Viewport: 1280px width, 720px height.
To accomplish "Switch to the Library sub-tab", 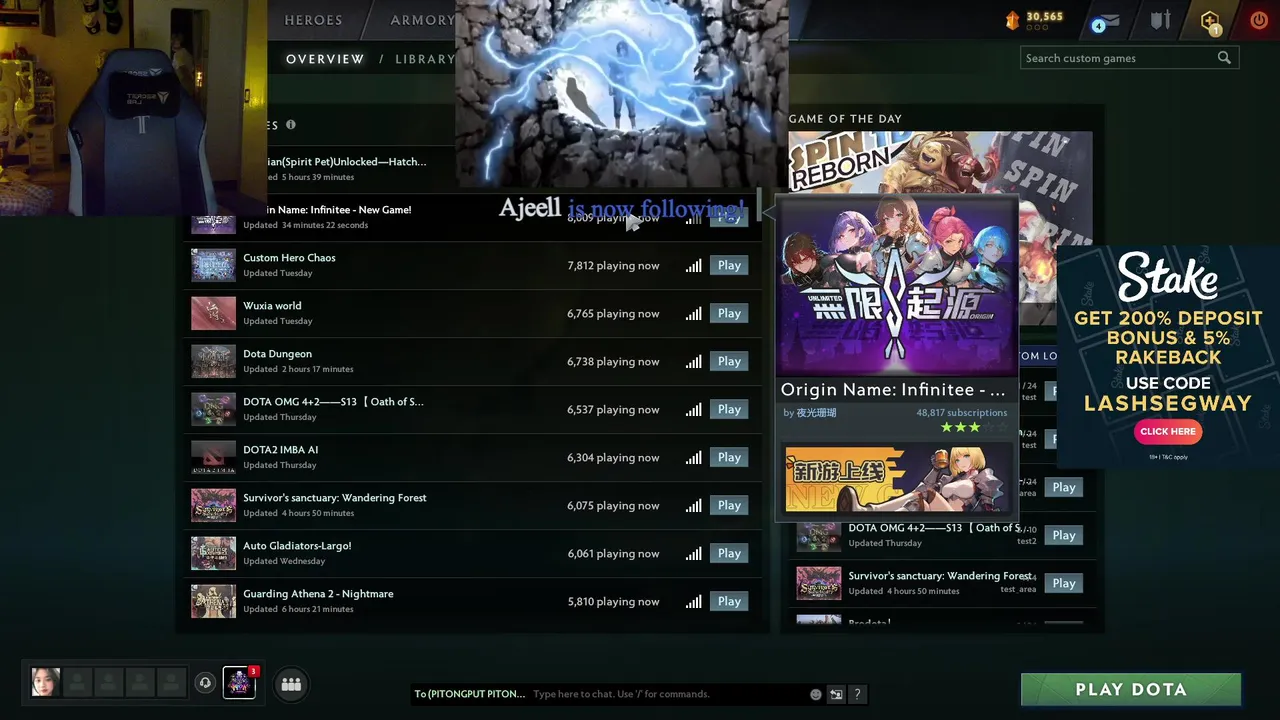I will 425,59.
